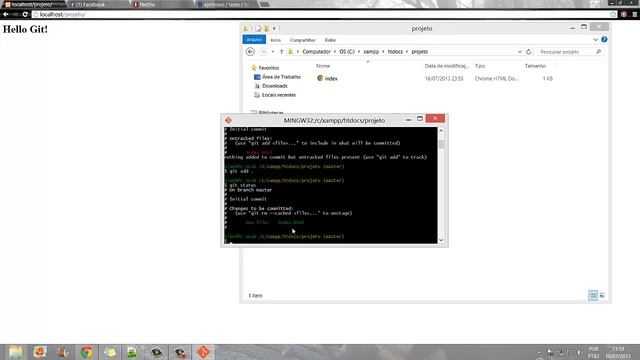Maximize the MINGW32 Git Bash window

pos(420,119)
